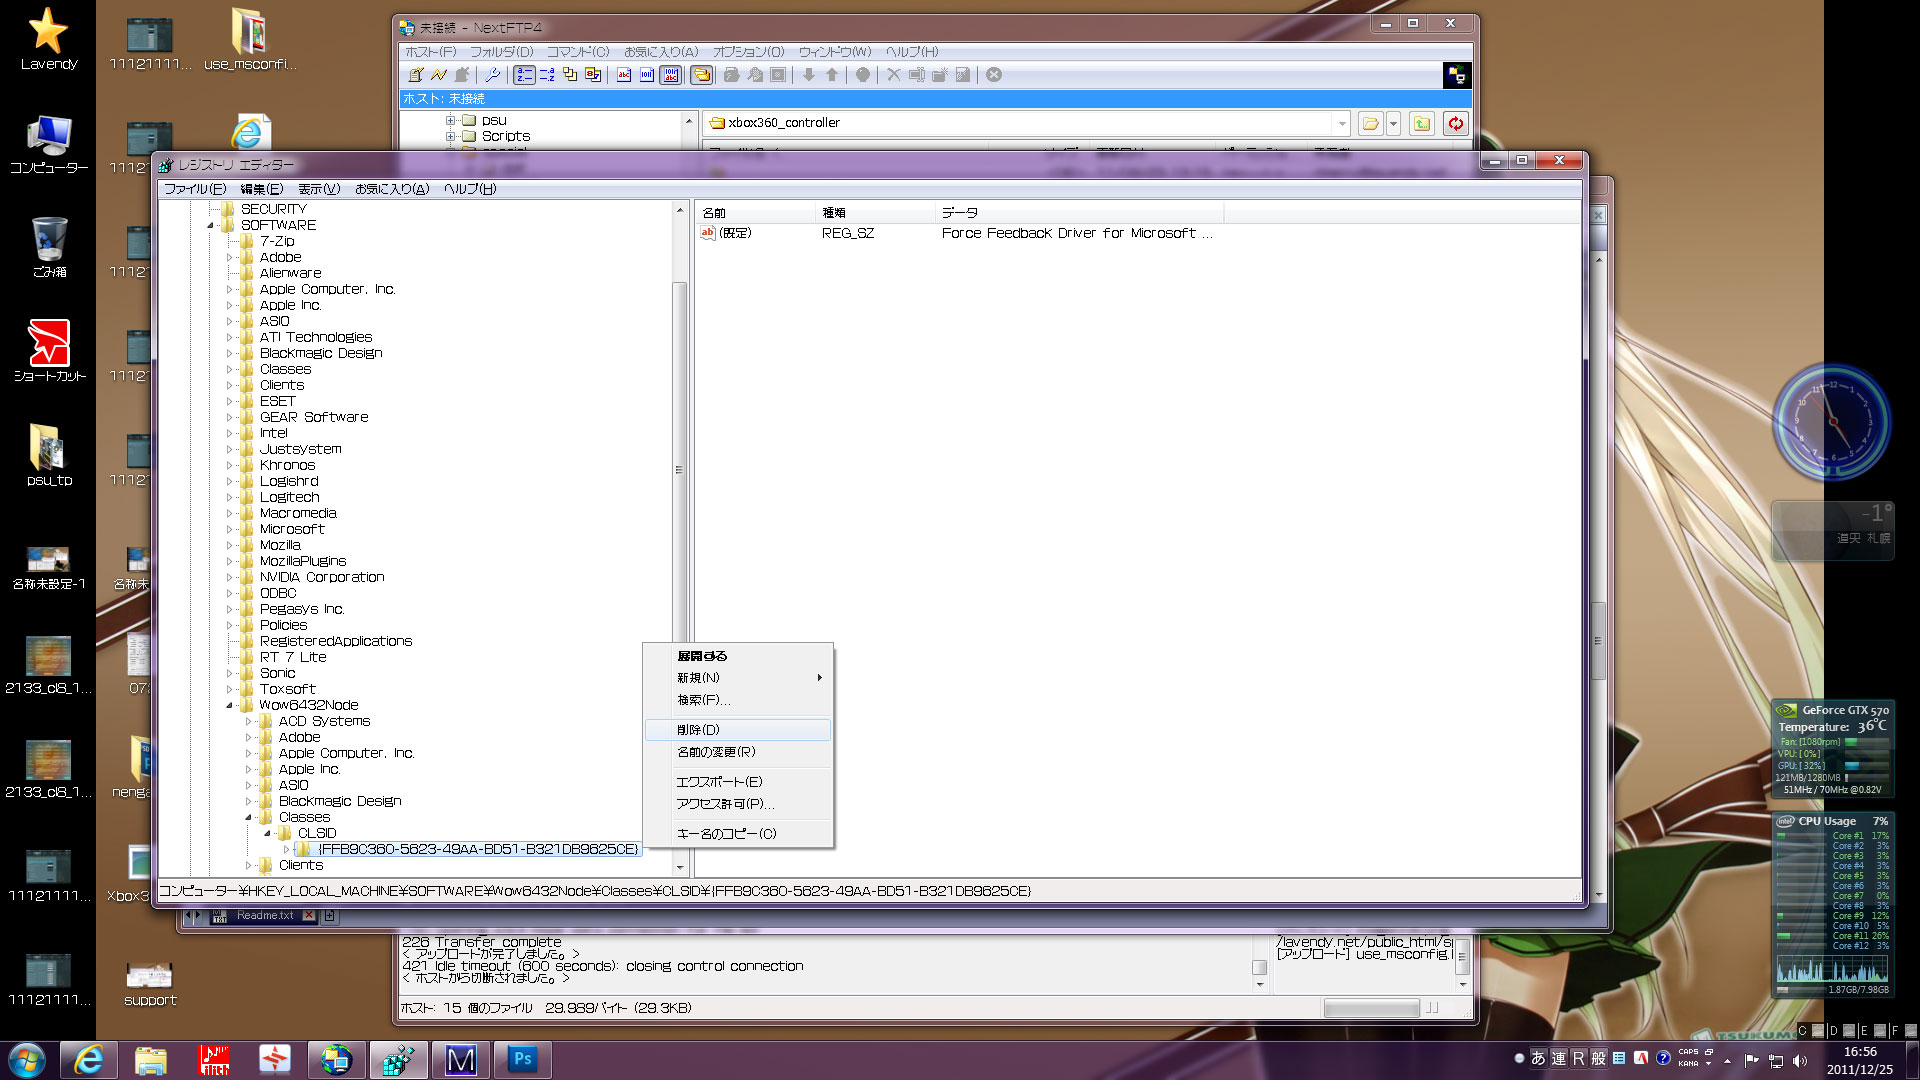The height and width of the screenshot is (1080, 1920).
Task: Open the ホスト(F) menu in NextFTP
Action: tap(430, 52)
